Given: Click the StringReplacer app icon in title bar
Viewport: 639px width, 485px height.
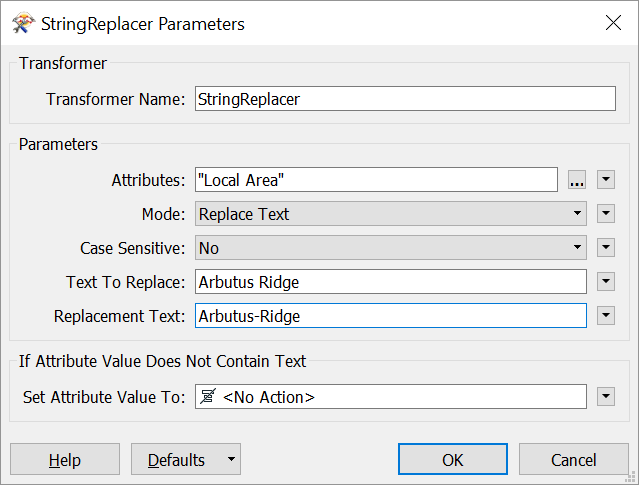Looking at the screenshot, I should click(22, 23).
